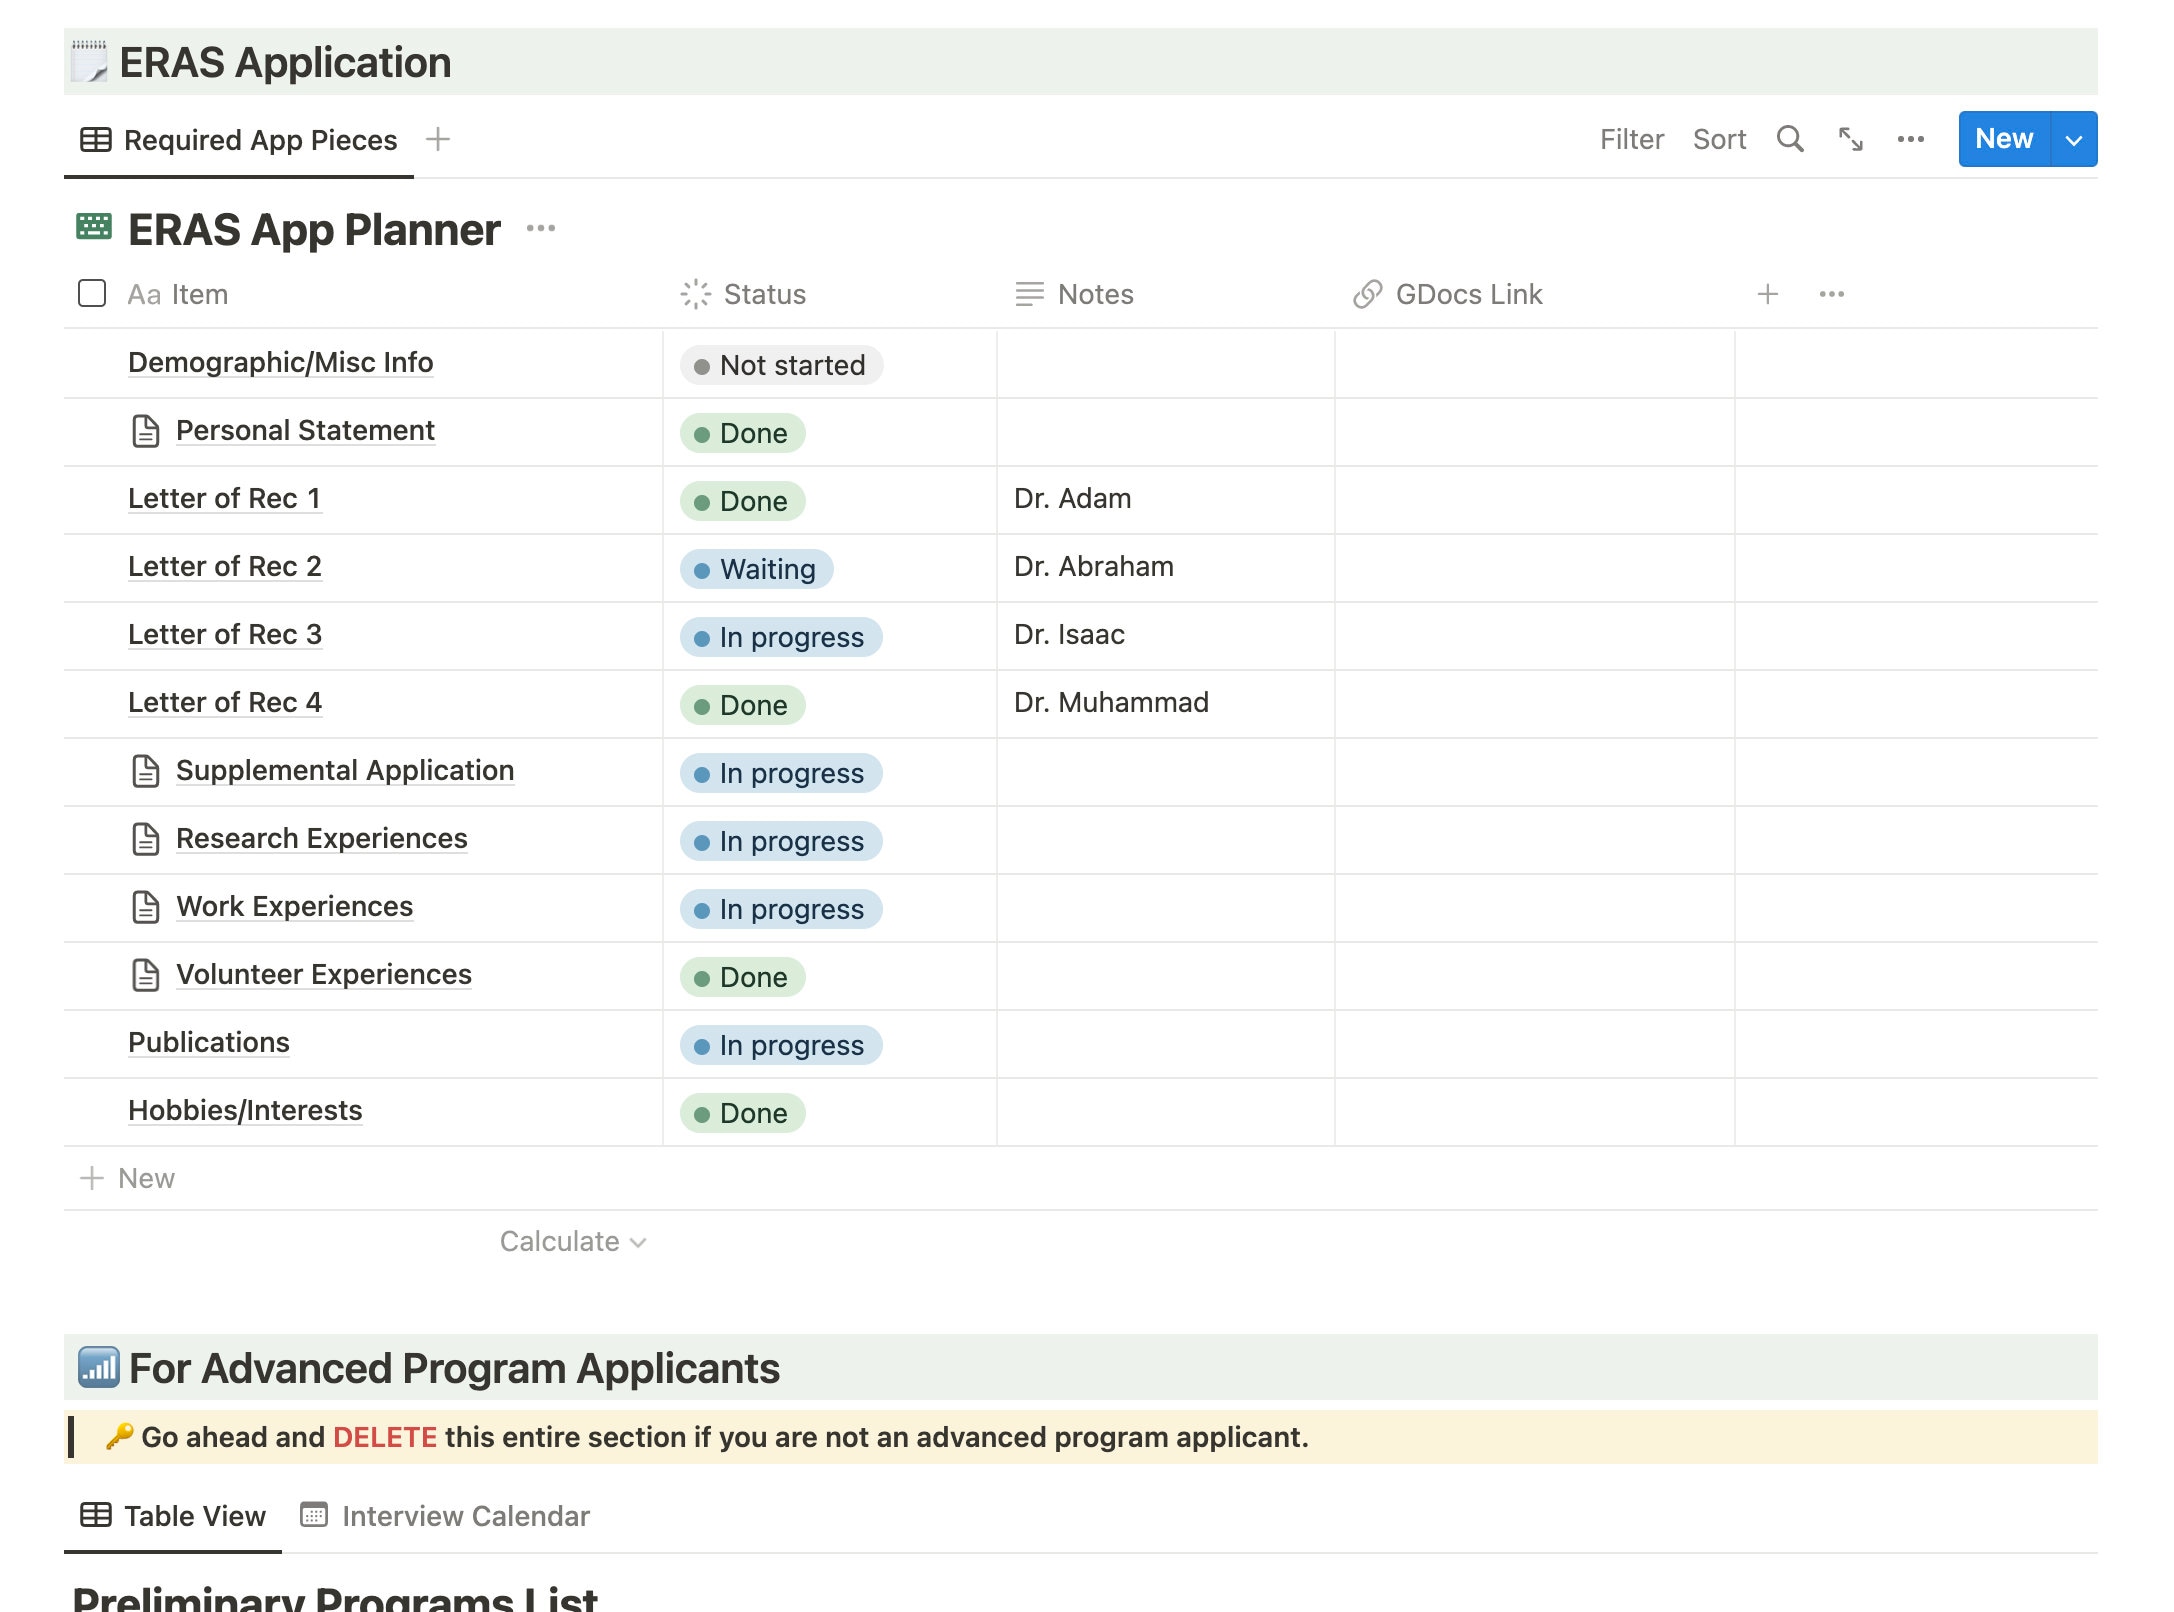Click the GDocs Link property icon
The image size is (2174, 1612).
tap(1366, 294)
